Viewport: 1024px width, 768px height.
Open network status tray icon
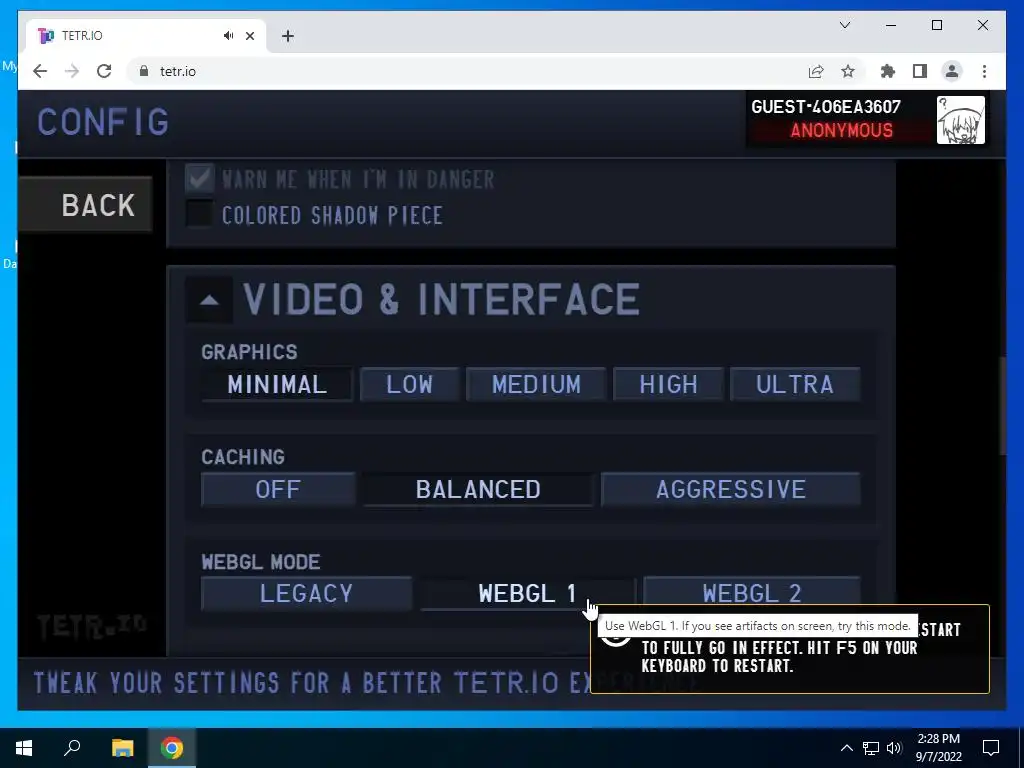871,748
